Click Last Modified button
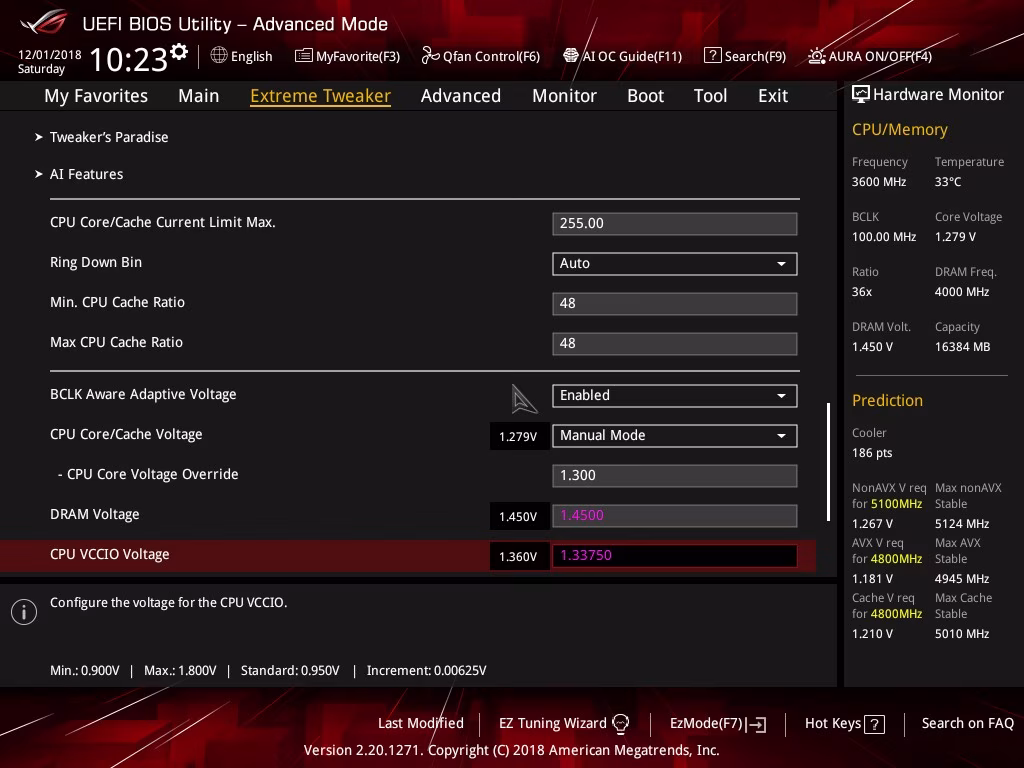Image resolution: width=1024 pixels, height=768 pixels. tap(421, 724)
